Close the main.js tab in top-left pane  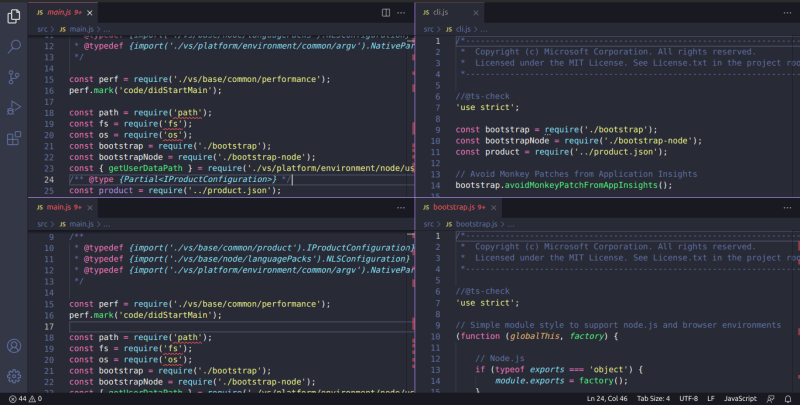90,13
